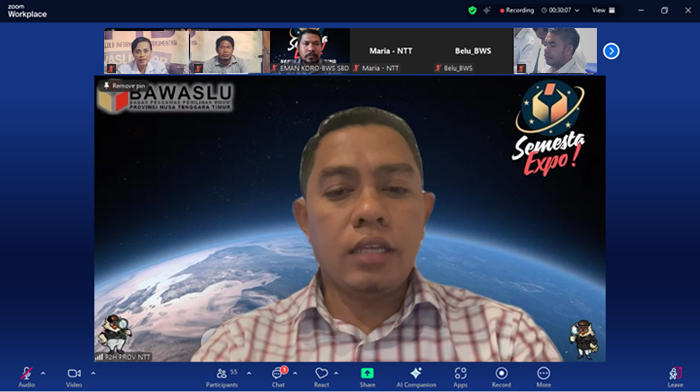Open the More options menu
The width and height of the screenshot is (700, 392).
(543, 377)
